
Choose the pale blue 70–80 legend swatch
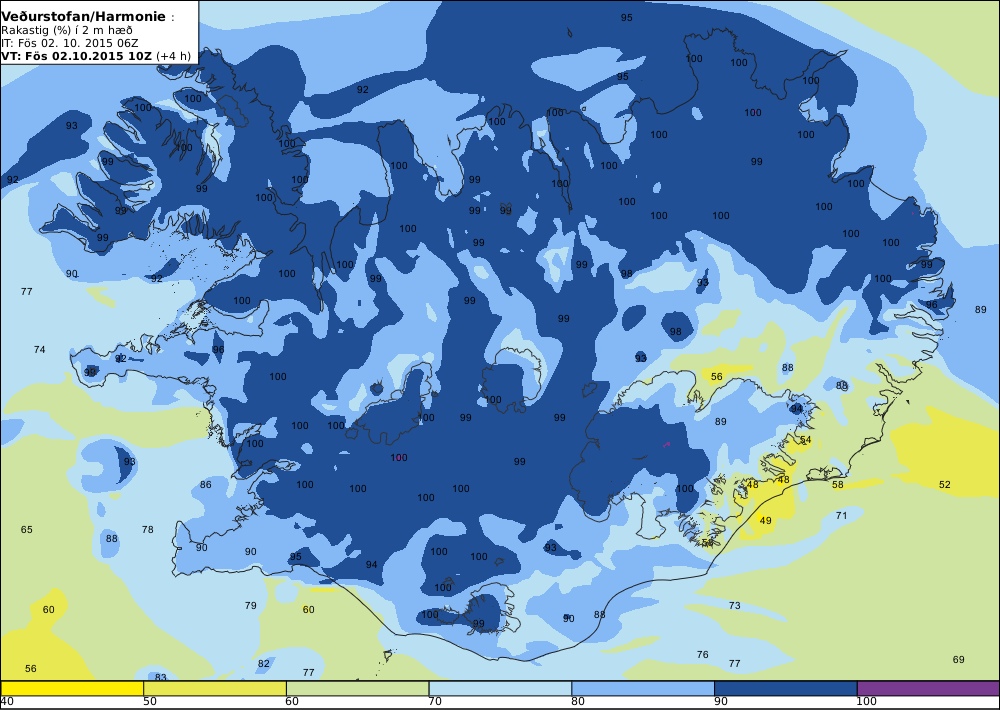click(500, 688)
